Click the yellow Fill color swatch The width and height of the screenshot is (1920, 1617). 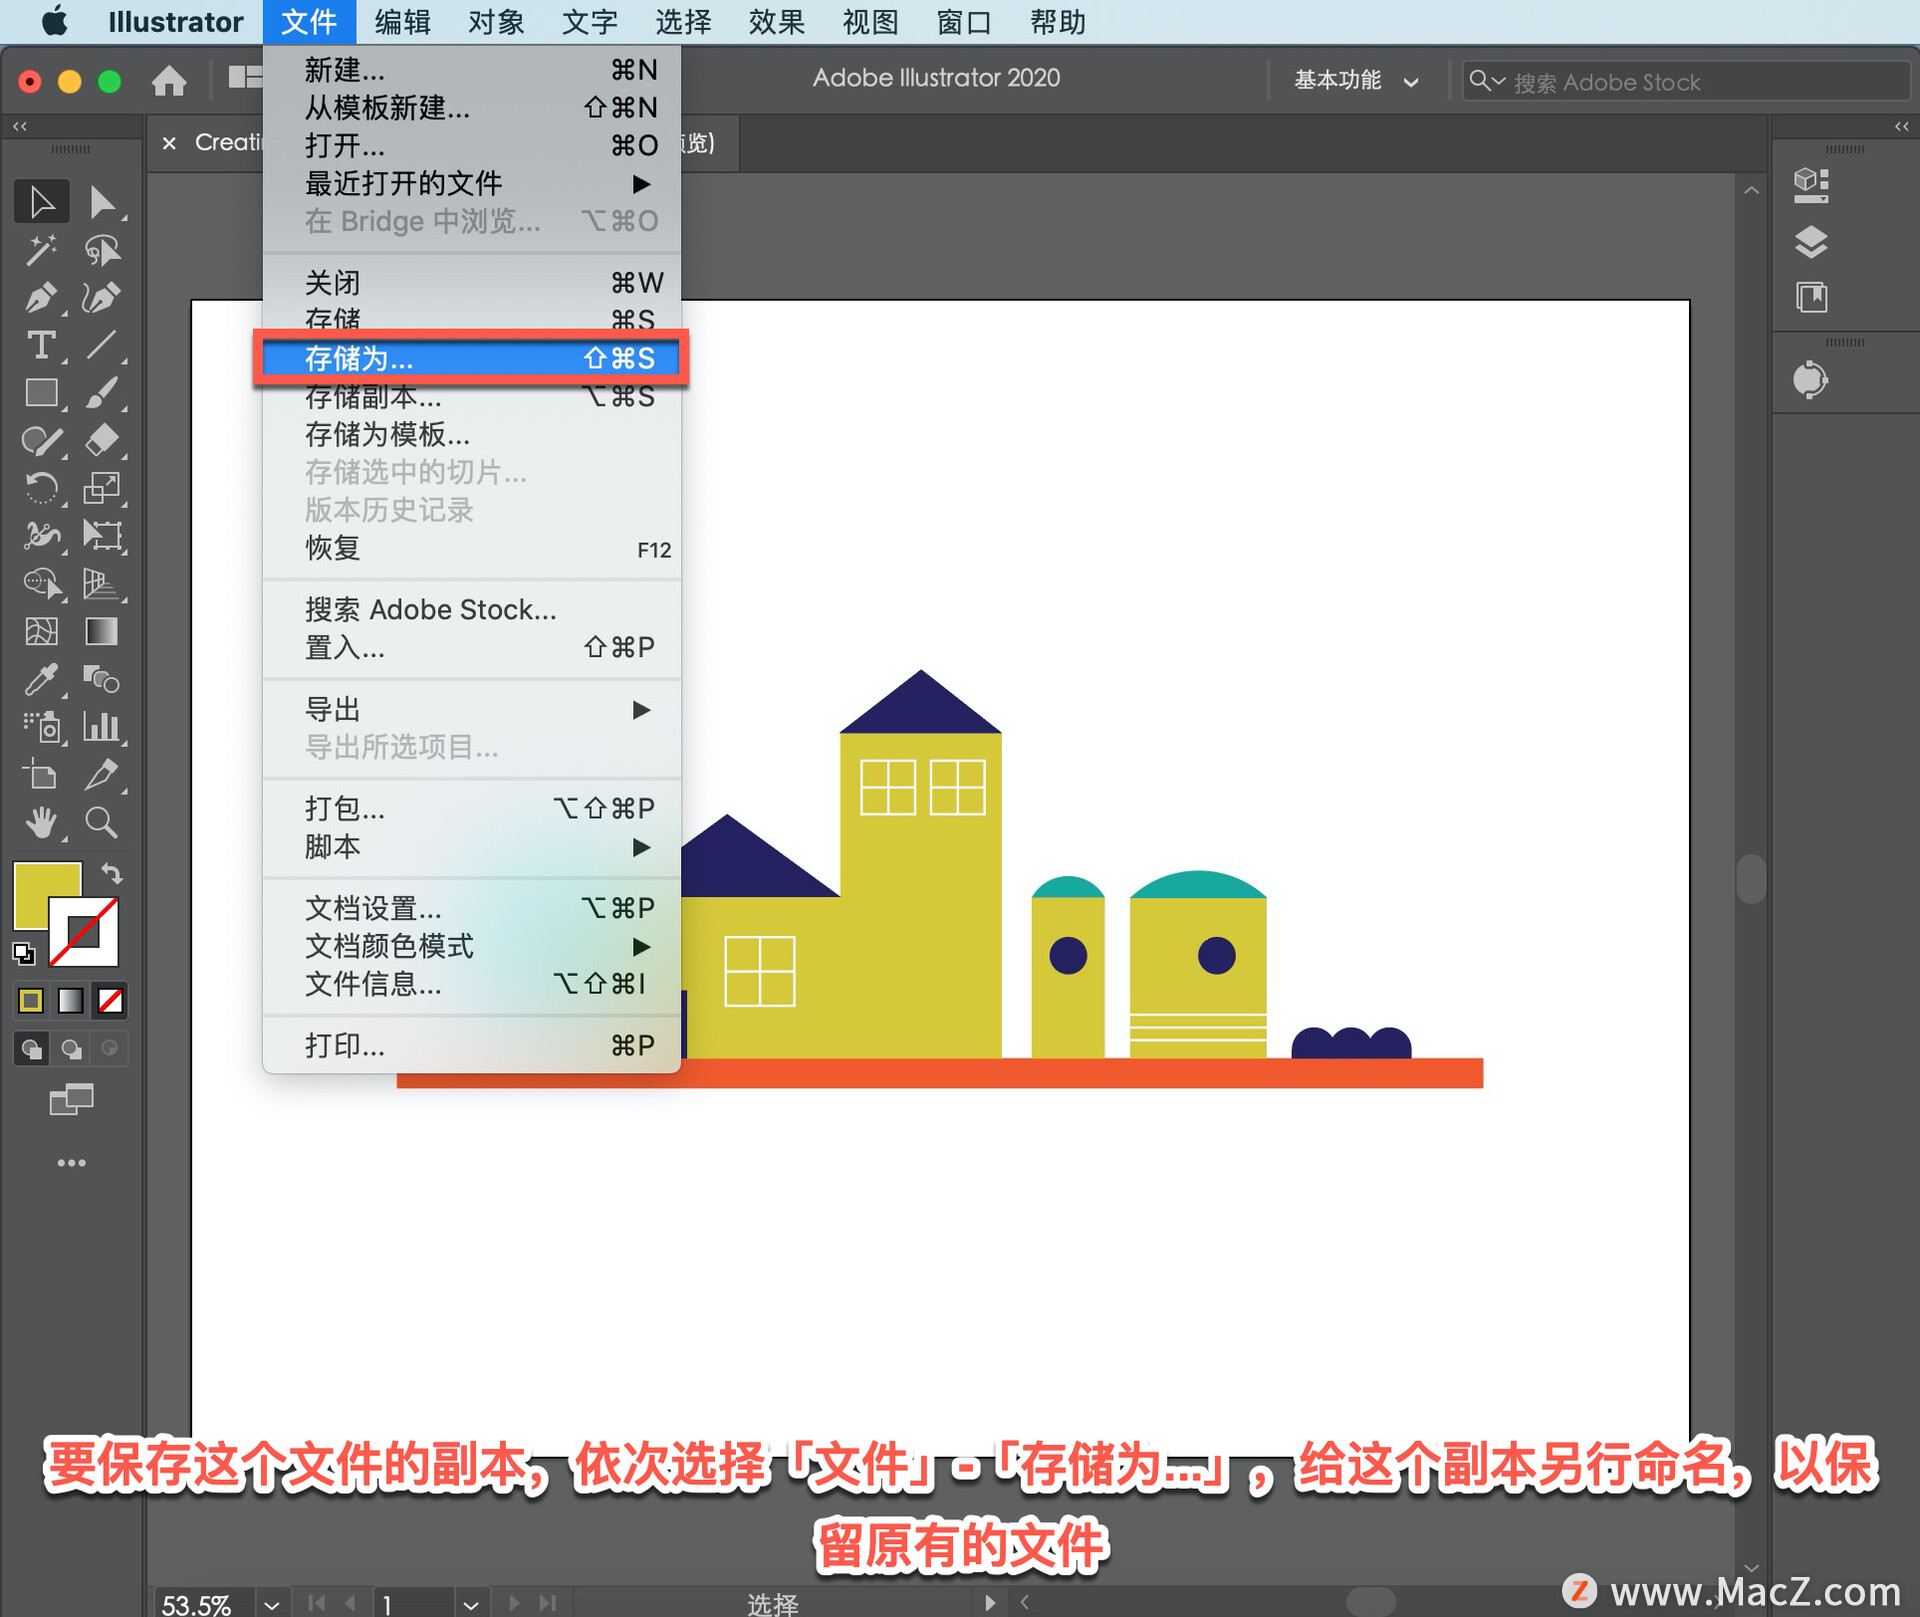pyautogui.click(x=38, y=888)
